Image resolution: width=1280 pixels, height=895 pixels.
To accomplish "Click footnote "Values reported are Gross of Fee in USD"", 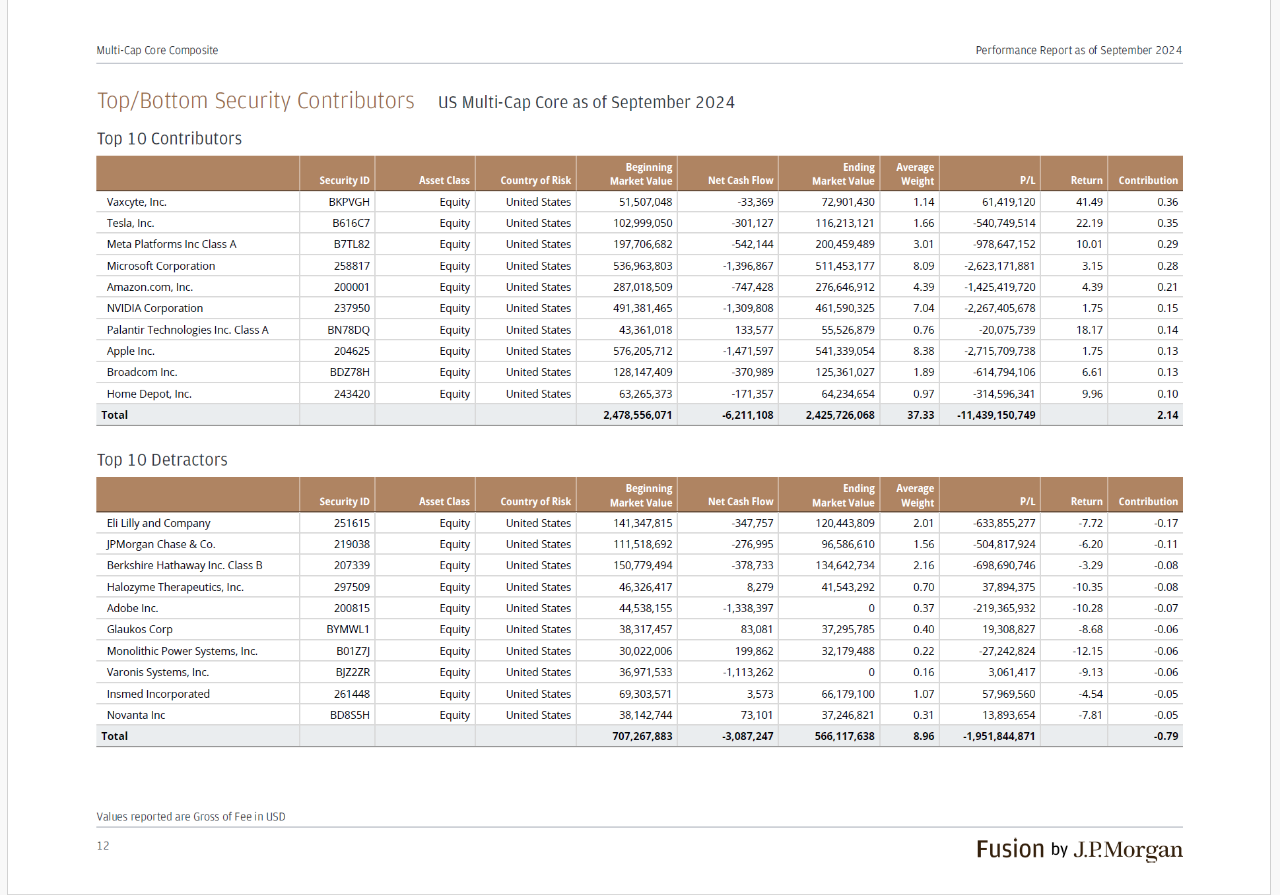I will (191, 817).
